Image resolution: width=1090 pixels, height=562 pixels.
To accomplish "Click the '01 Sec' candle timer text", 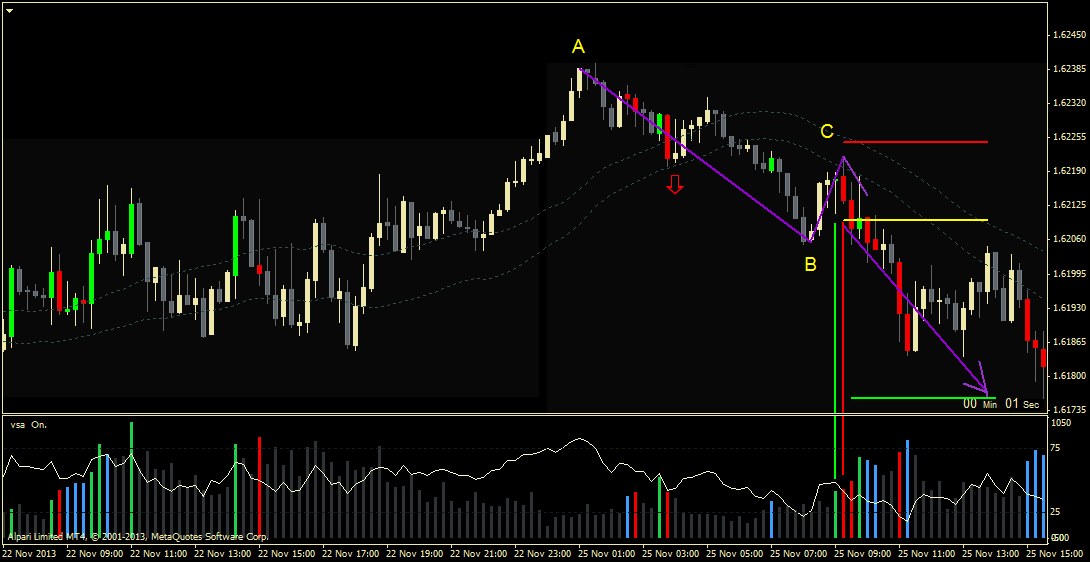I will (1022, 403).
